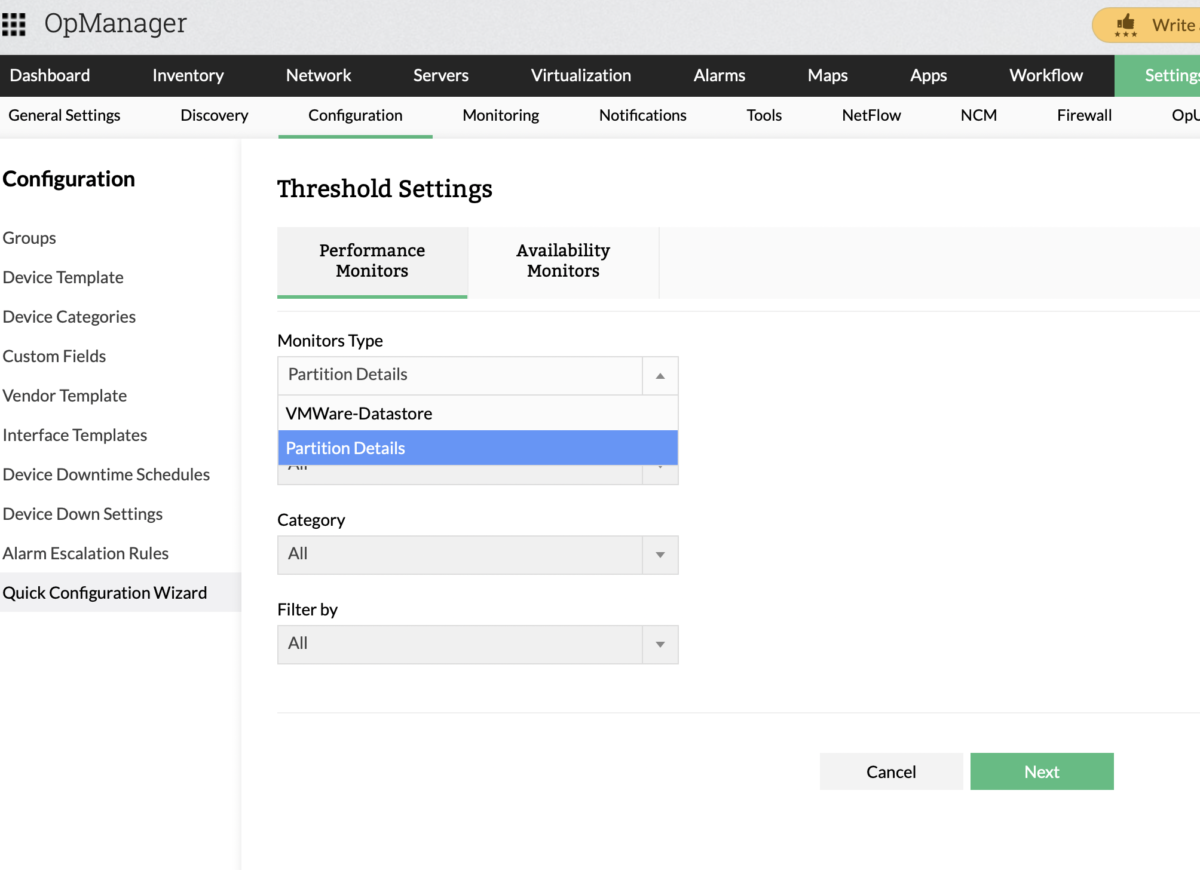Open Device Downtime Schedules

tap(106, 474)
